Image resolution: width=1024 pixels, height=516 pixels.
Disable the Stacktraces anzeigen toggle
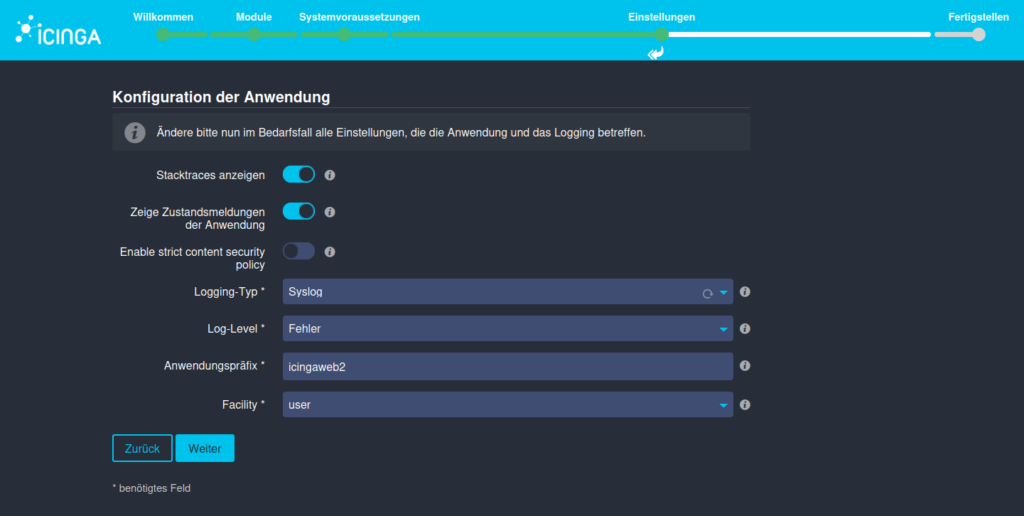pyautogui.click(x=299, y=175)
